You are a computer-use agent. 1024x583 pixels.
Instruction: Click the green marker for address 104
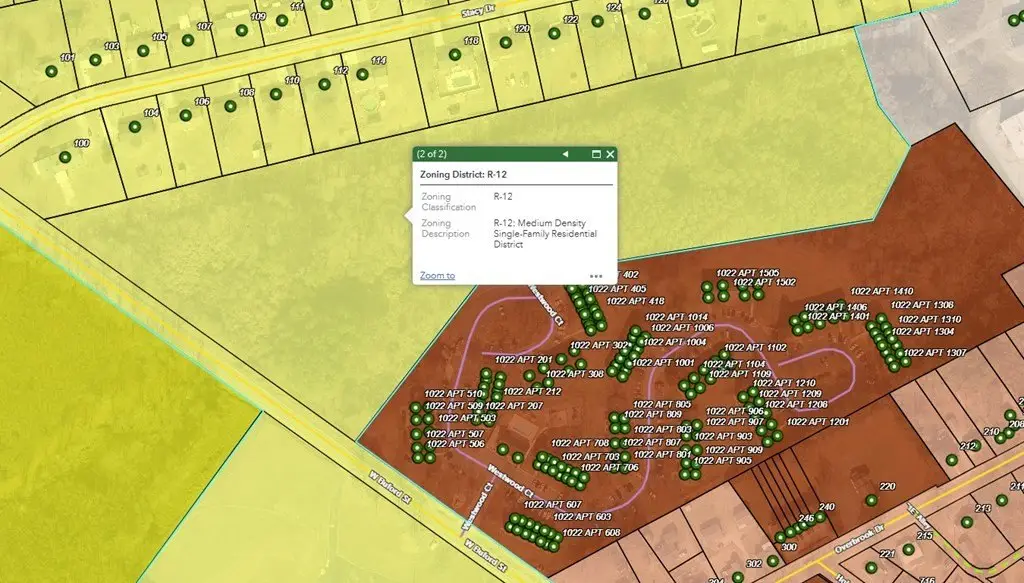(135, 127)
